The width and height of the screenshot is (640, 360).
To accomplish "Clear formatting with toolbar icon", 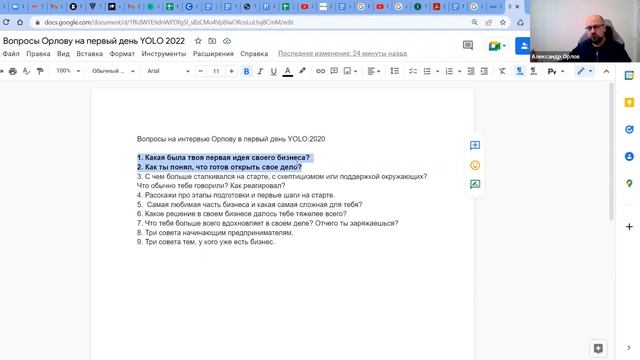I will (x=502, y=71).
